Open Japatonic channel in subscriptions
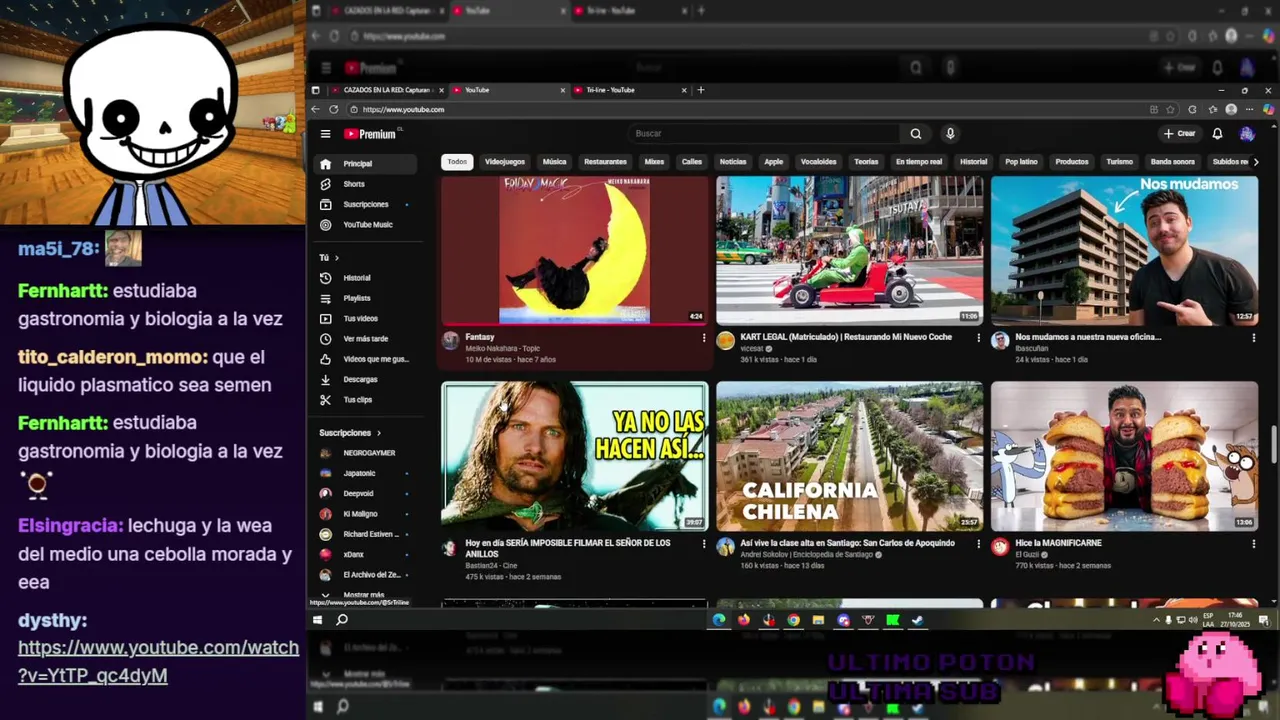Image resolution: width=1280 pixels, height=720 pixels. (x=368, y=473)
